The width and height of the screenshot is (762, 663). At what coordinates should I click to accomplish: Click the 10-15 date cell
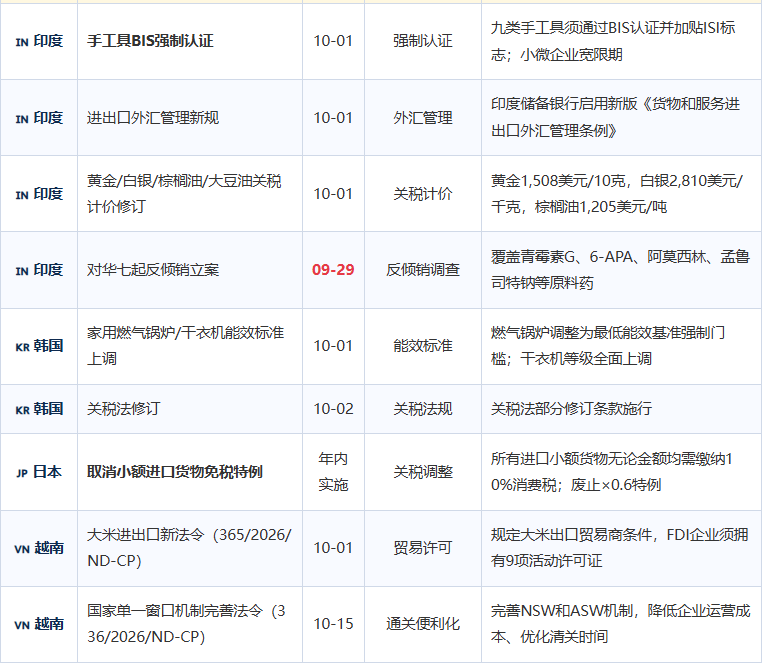point(333,624)
